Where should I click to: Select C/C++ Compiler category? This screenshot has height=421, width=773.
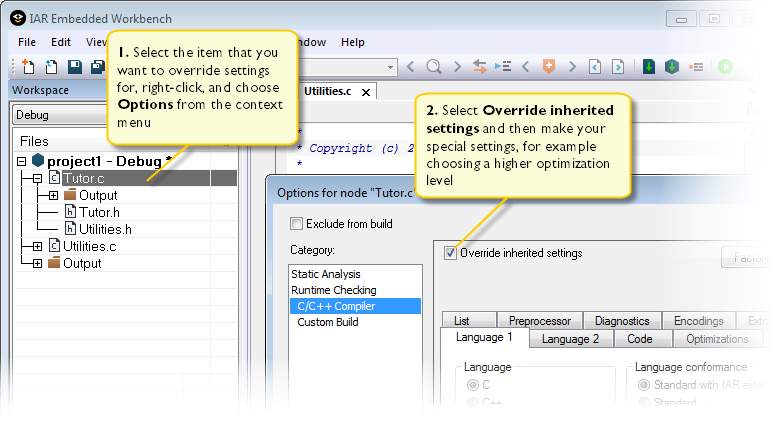click(355, 306)
